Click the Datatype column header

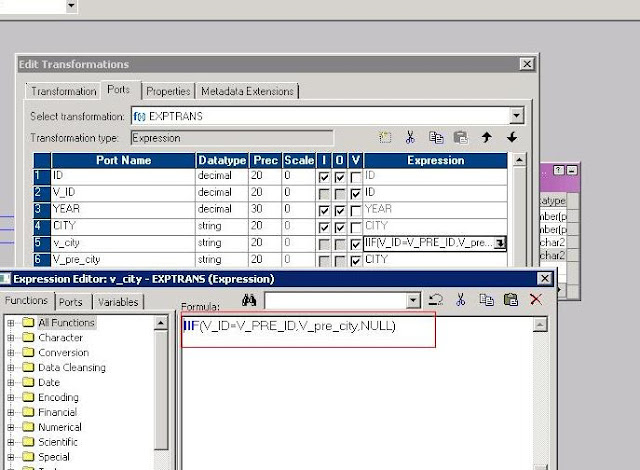[222, 160]
